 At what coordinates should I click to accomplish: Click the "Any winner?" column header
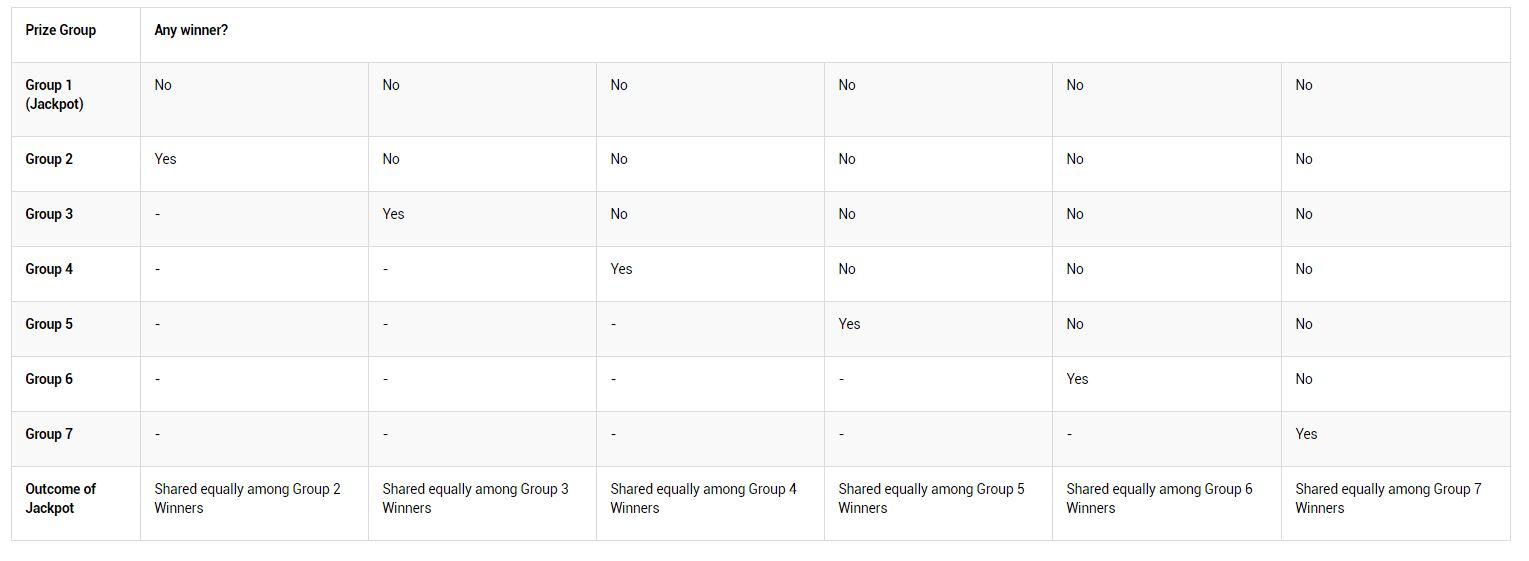click(x=191, y=30)
